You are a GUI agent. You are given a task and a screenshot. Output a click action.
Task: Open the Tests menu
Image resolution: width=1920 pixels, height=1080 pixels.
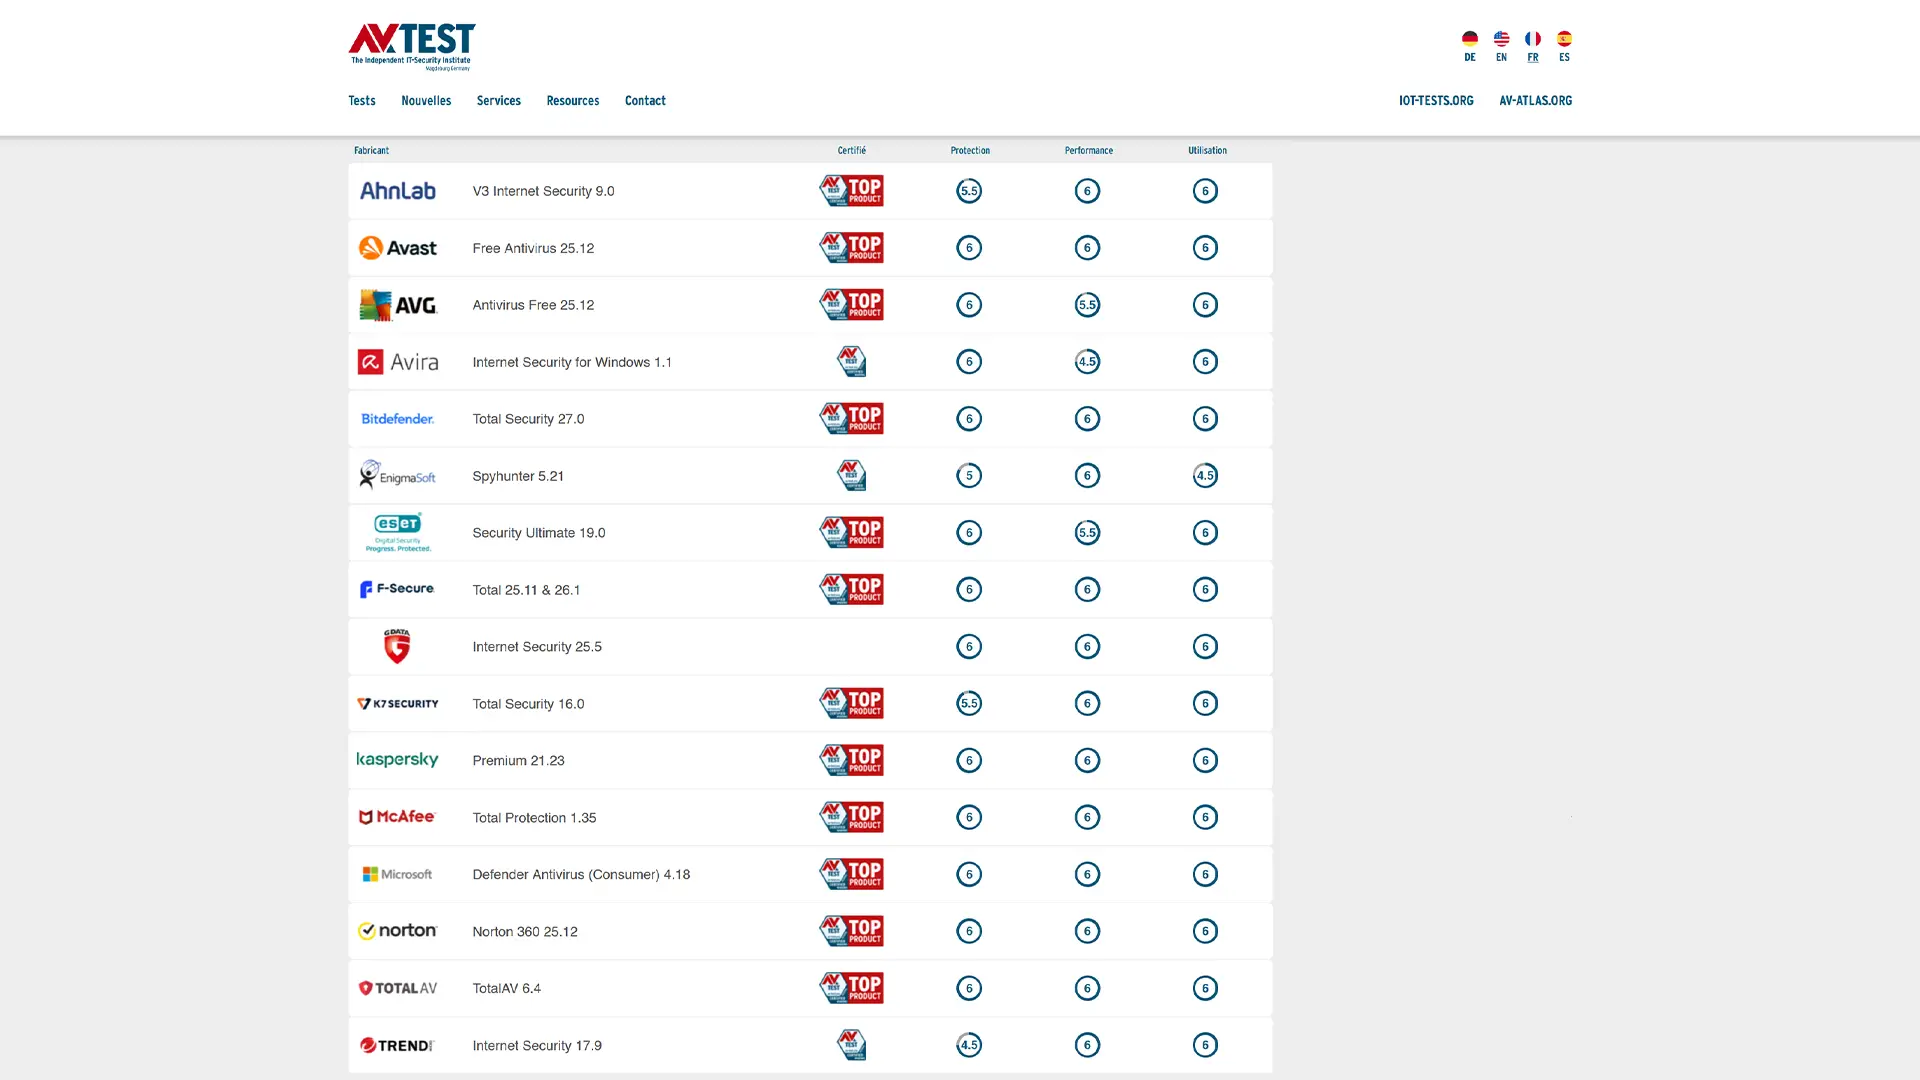tap(362, 101)
